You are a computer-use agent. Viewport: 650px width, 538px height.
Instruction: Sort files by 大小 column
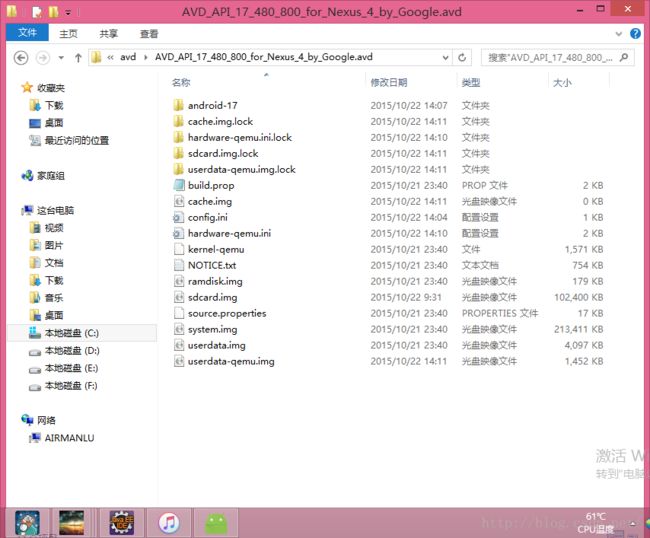click(x=562, y=82)
